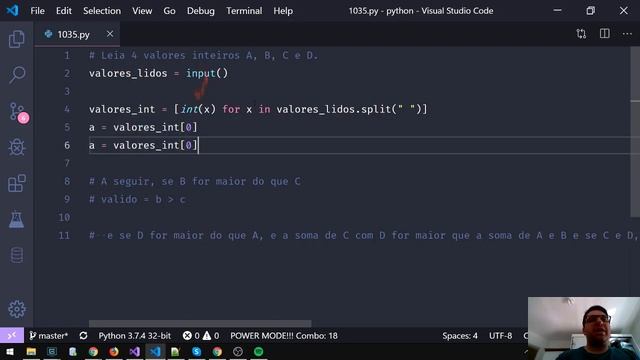Click the horizontal scrollbar of the editor

(200, 323)
